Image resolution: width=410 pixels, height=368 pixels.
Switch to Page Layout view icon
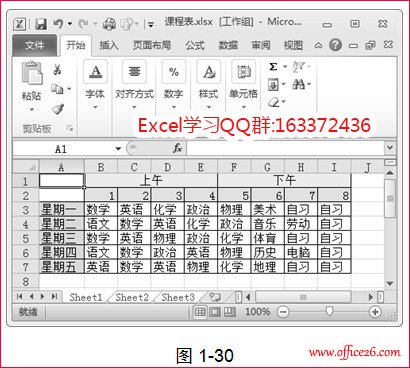pyautogui.click(x=215, y=312)
